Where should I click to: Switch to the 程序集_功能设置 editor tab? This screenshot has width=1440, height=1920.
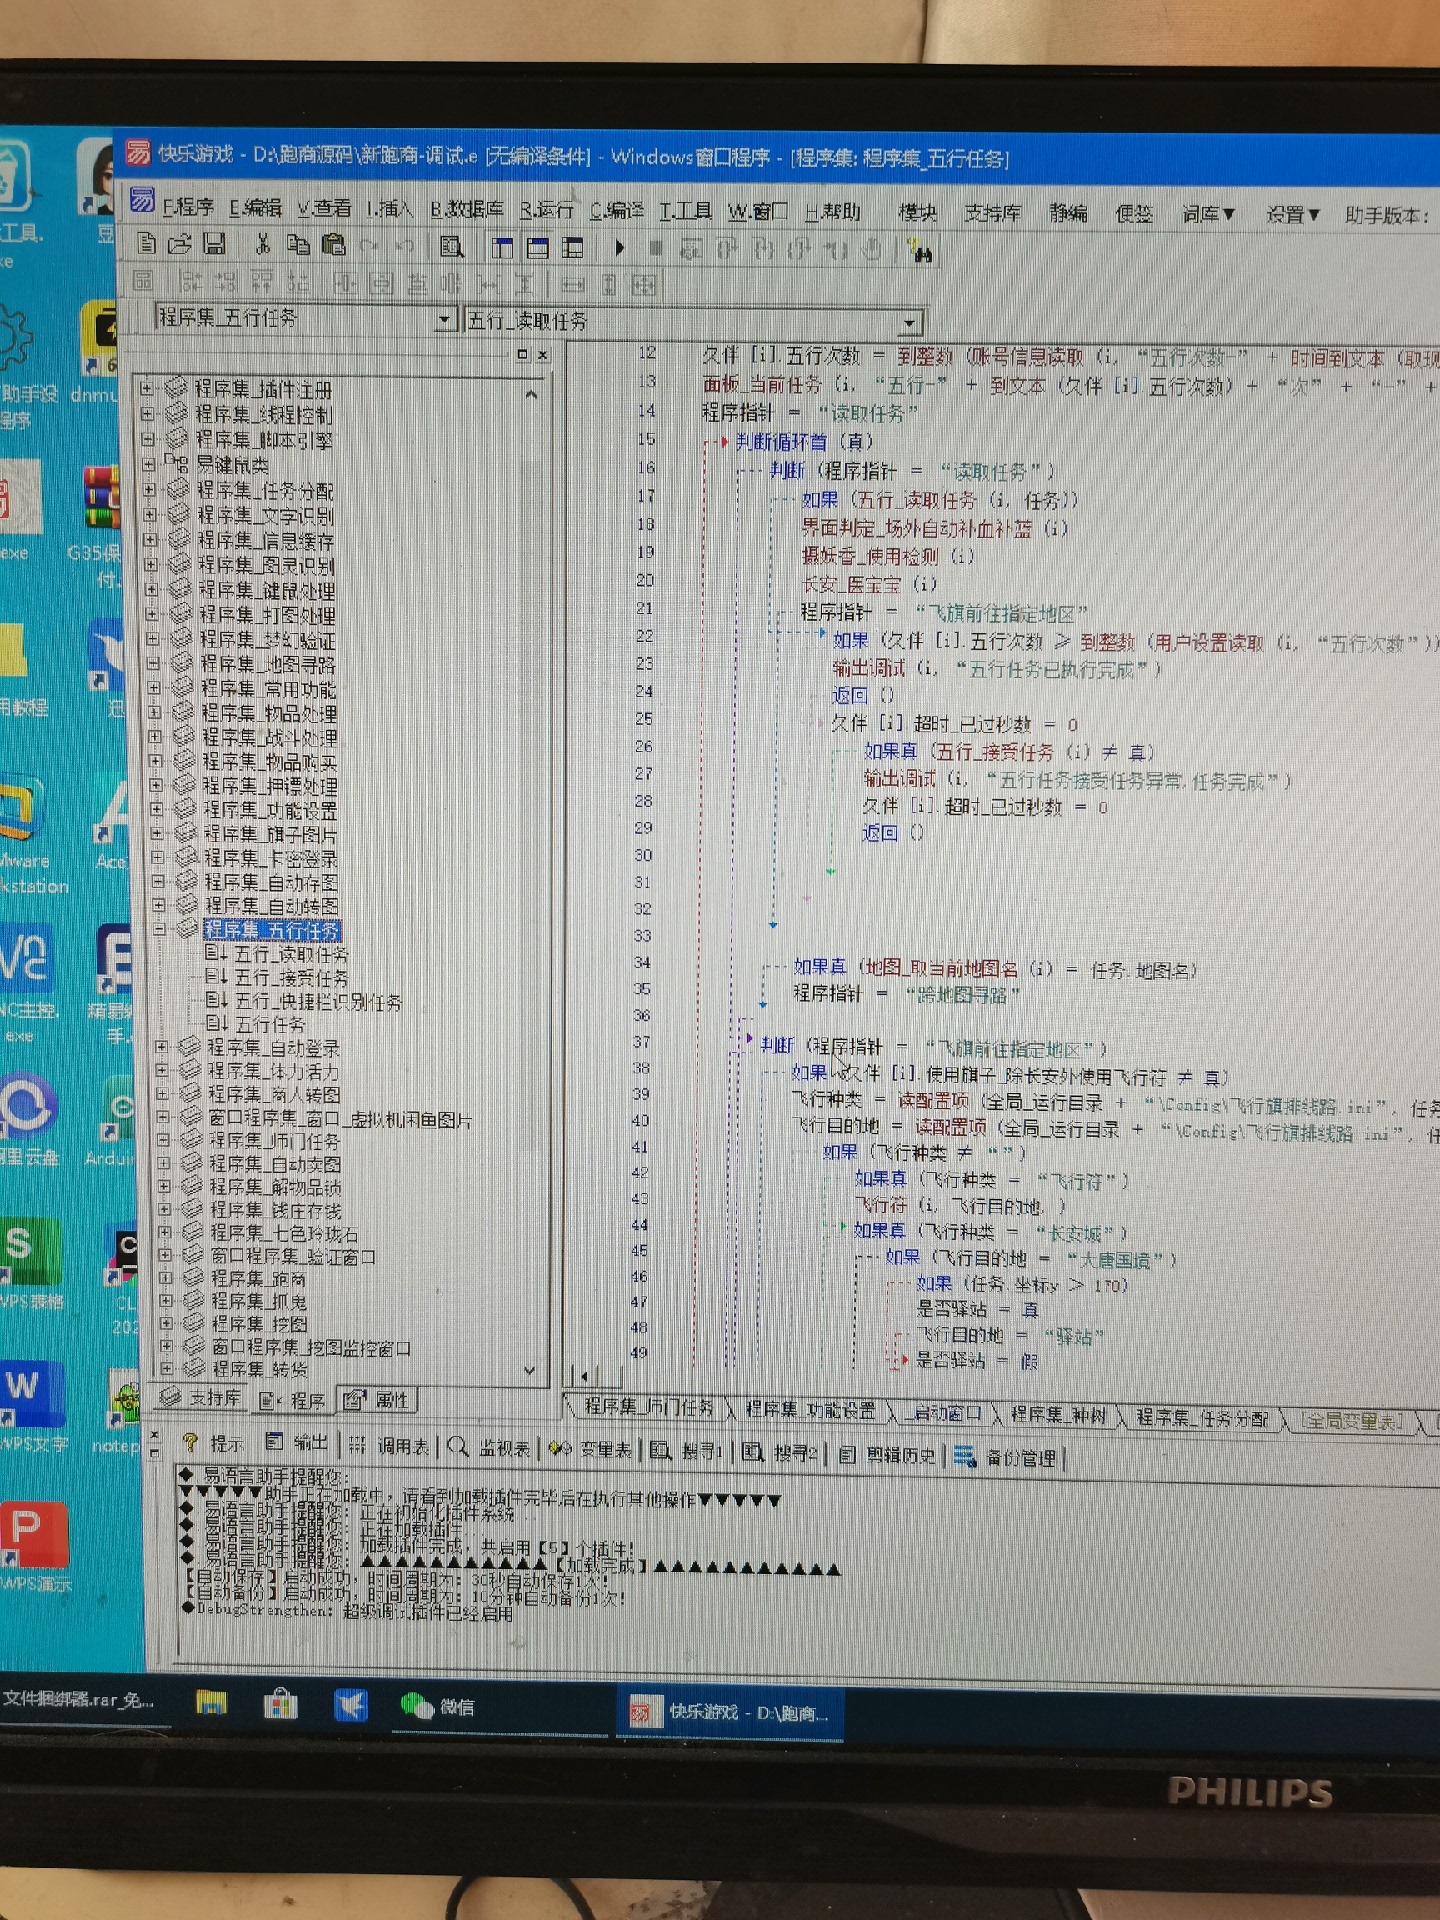tap(812, 1409)
